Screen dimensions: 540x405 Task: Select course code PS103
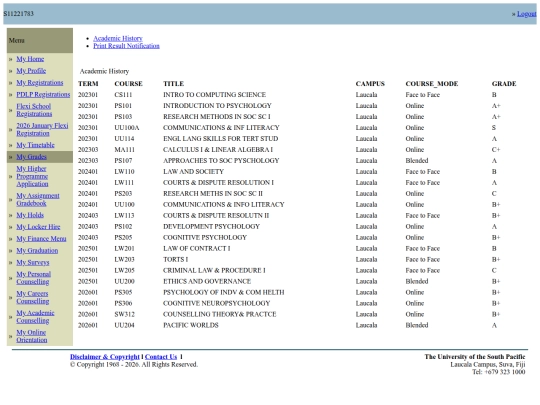click(x=123, y=117)
